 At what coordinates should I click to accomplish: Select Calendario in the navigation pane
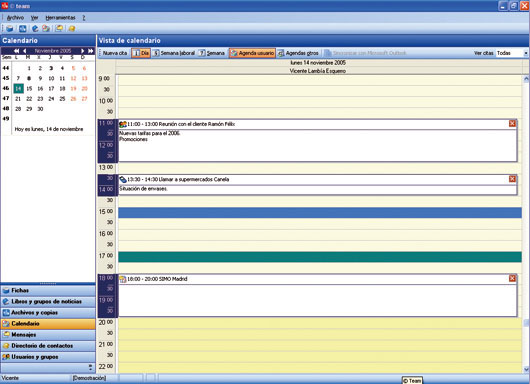48,323
